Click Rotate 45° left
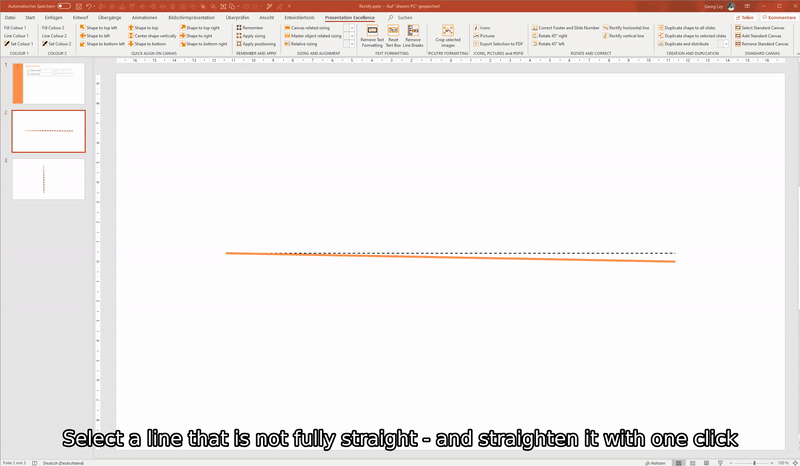Image resolution: width=800 pixels, height=466 pixels. tap(548, 44)
